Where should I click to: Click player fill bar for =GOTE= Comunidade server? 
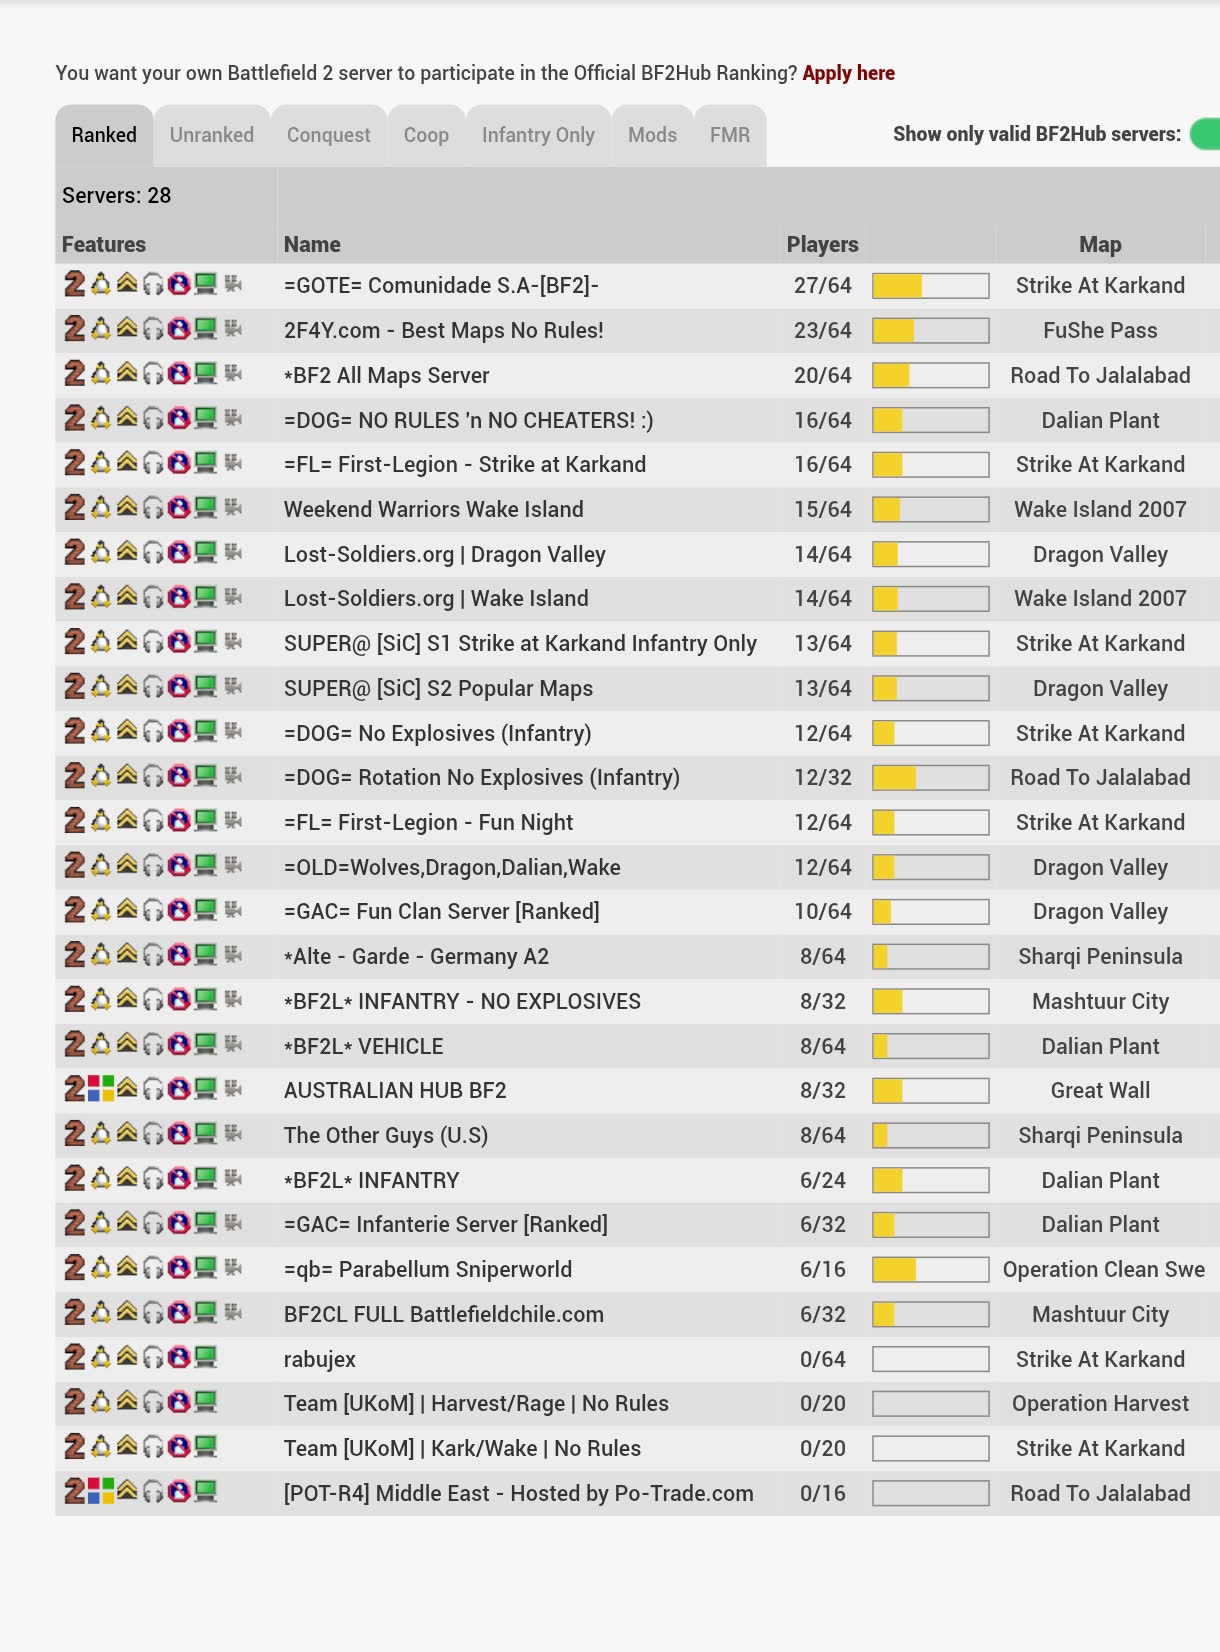pos(931,286)
